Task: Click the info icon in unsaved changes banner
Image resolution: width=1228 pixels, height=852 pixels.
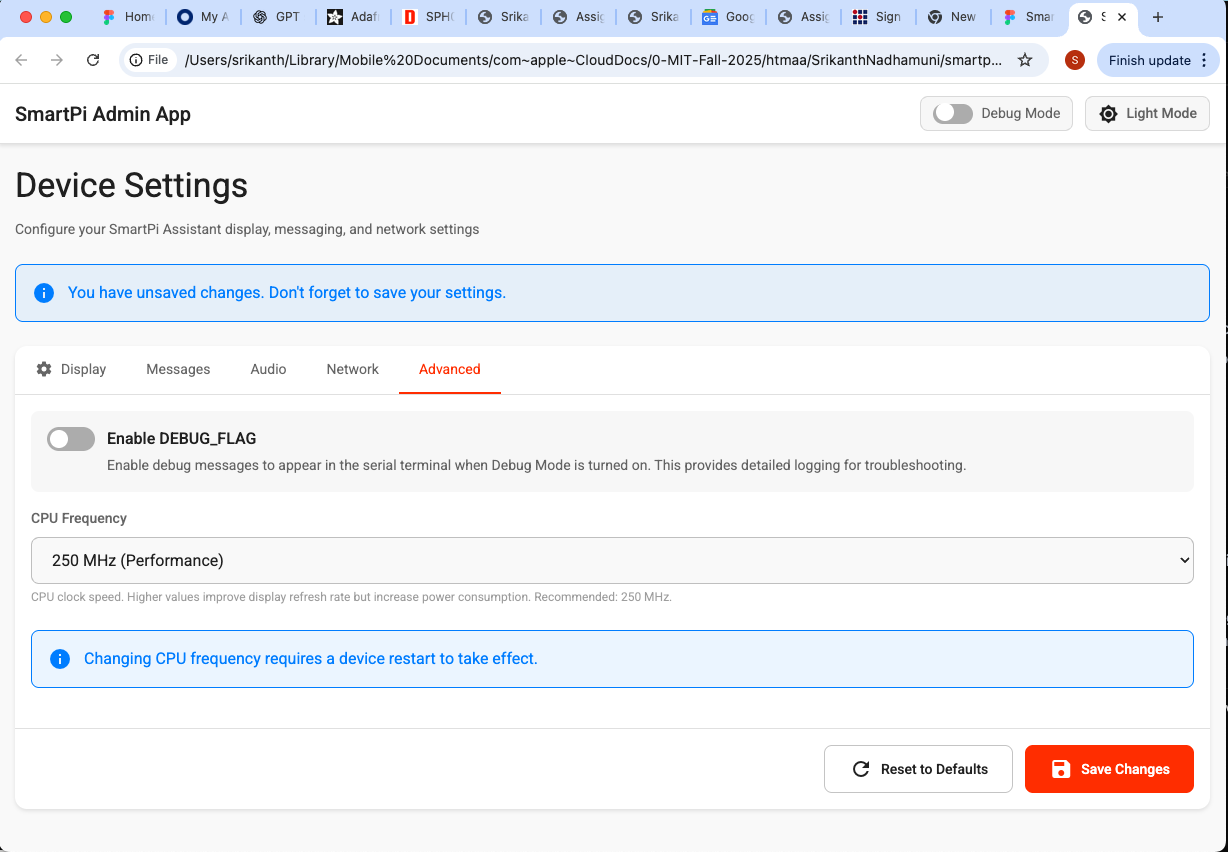Action: pyautogui.click(x=43, y=292)
